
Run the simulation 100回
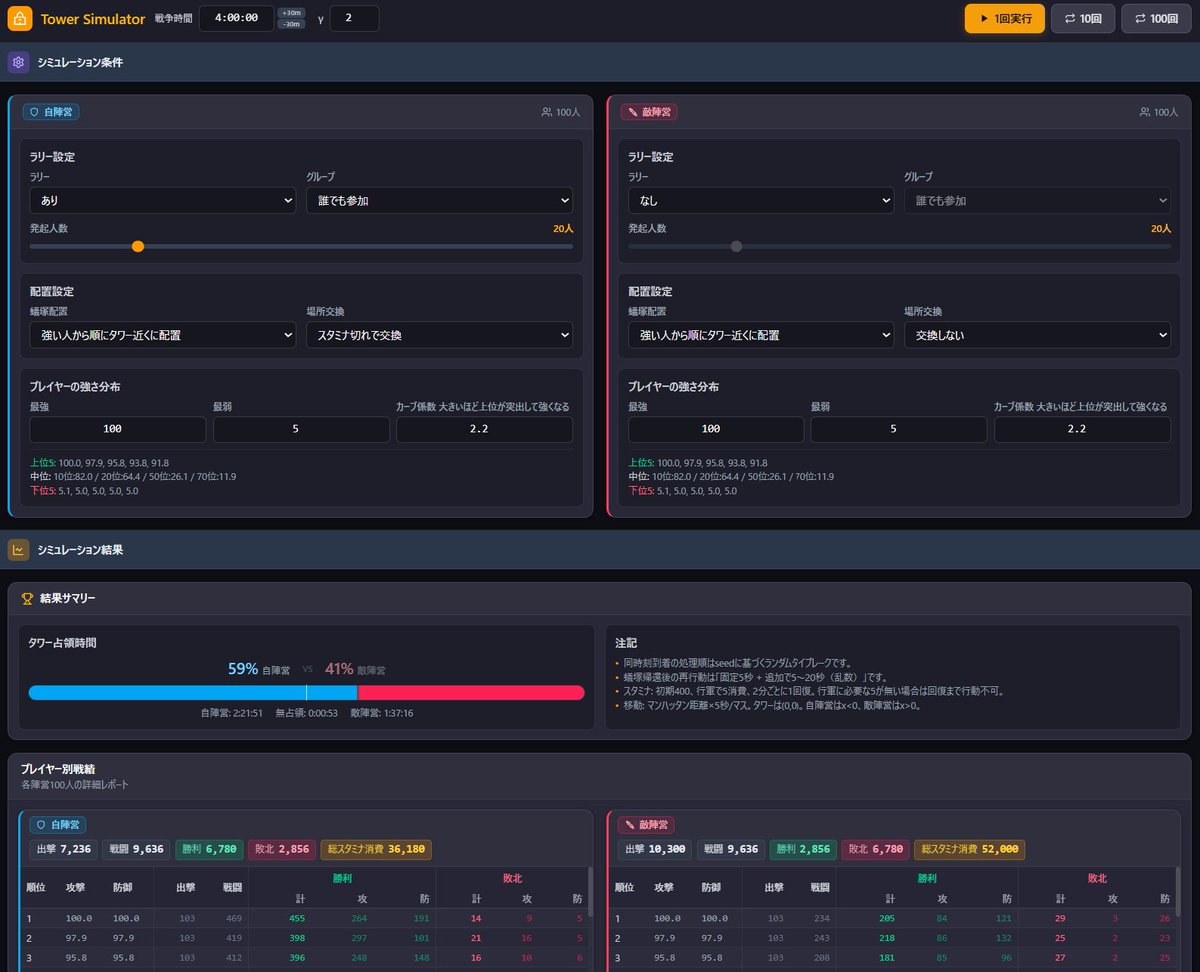[1157, 18]
